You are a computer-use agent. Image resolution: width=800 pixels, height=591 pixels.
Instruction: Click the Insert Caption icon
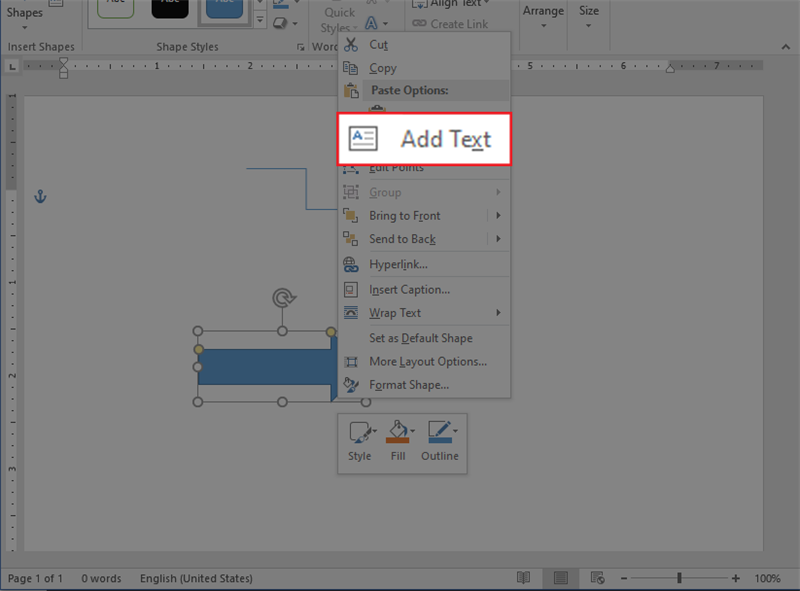pyautogui.click(x=350, y=289)
